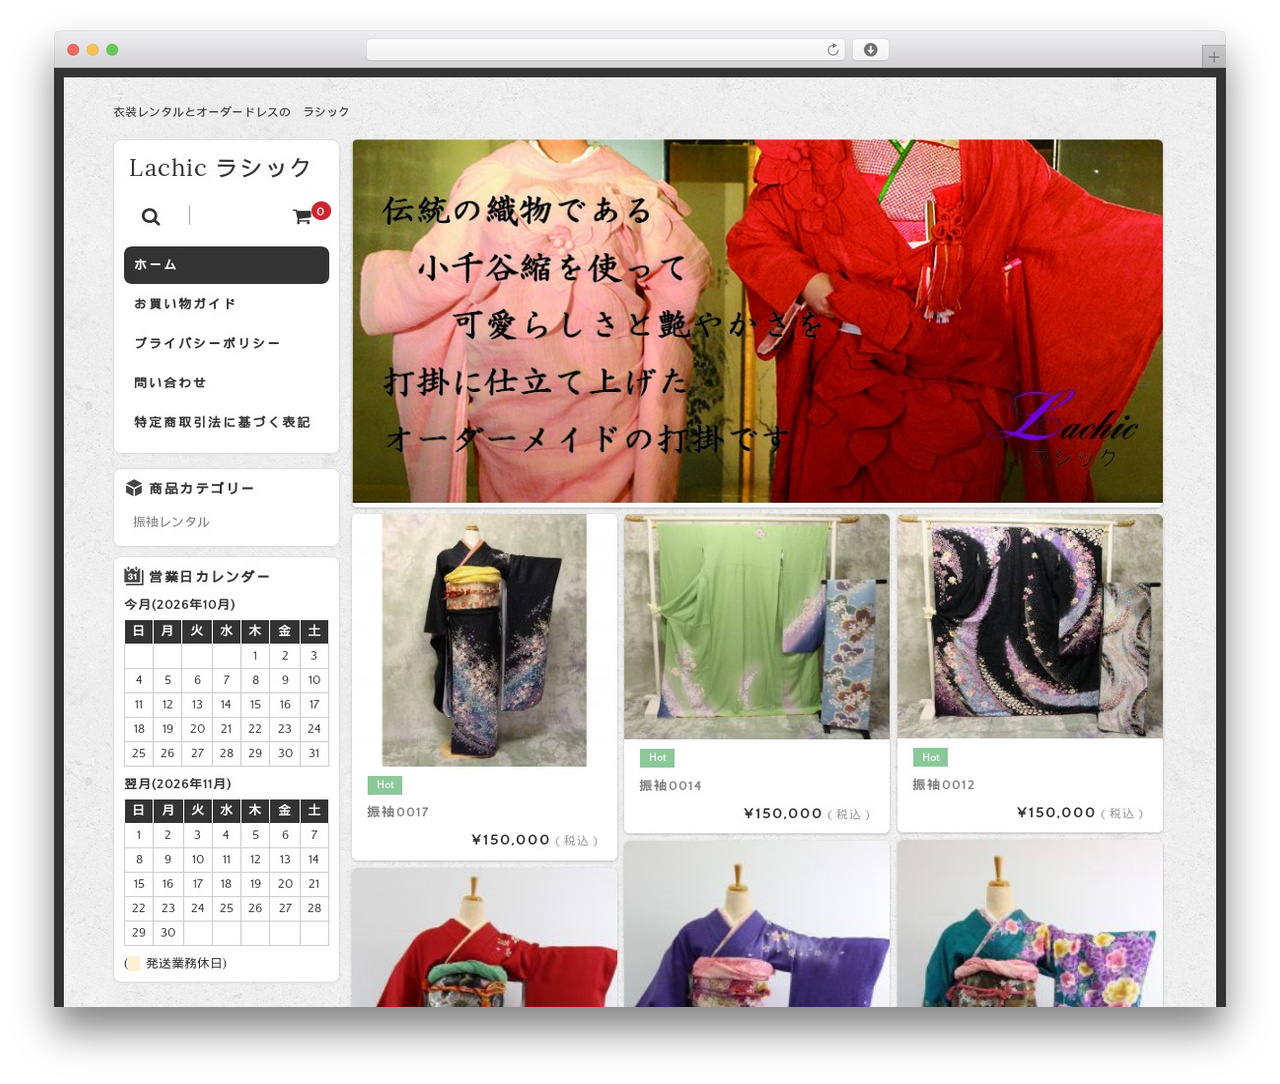This screenshot has width=1280, height=1084.
Task: Click the 営業日カレンダー calendar icon
Action: [134, 575]
